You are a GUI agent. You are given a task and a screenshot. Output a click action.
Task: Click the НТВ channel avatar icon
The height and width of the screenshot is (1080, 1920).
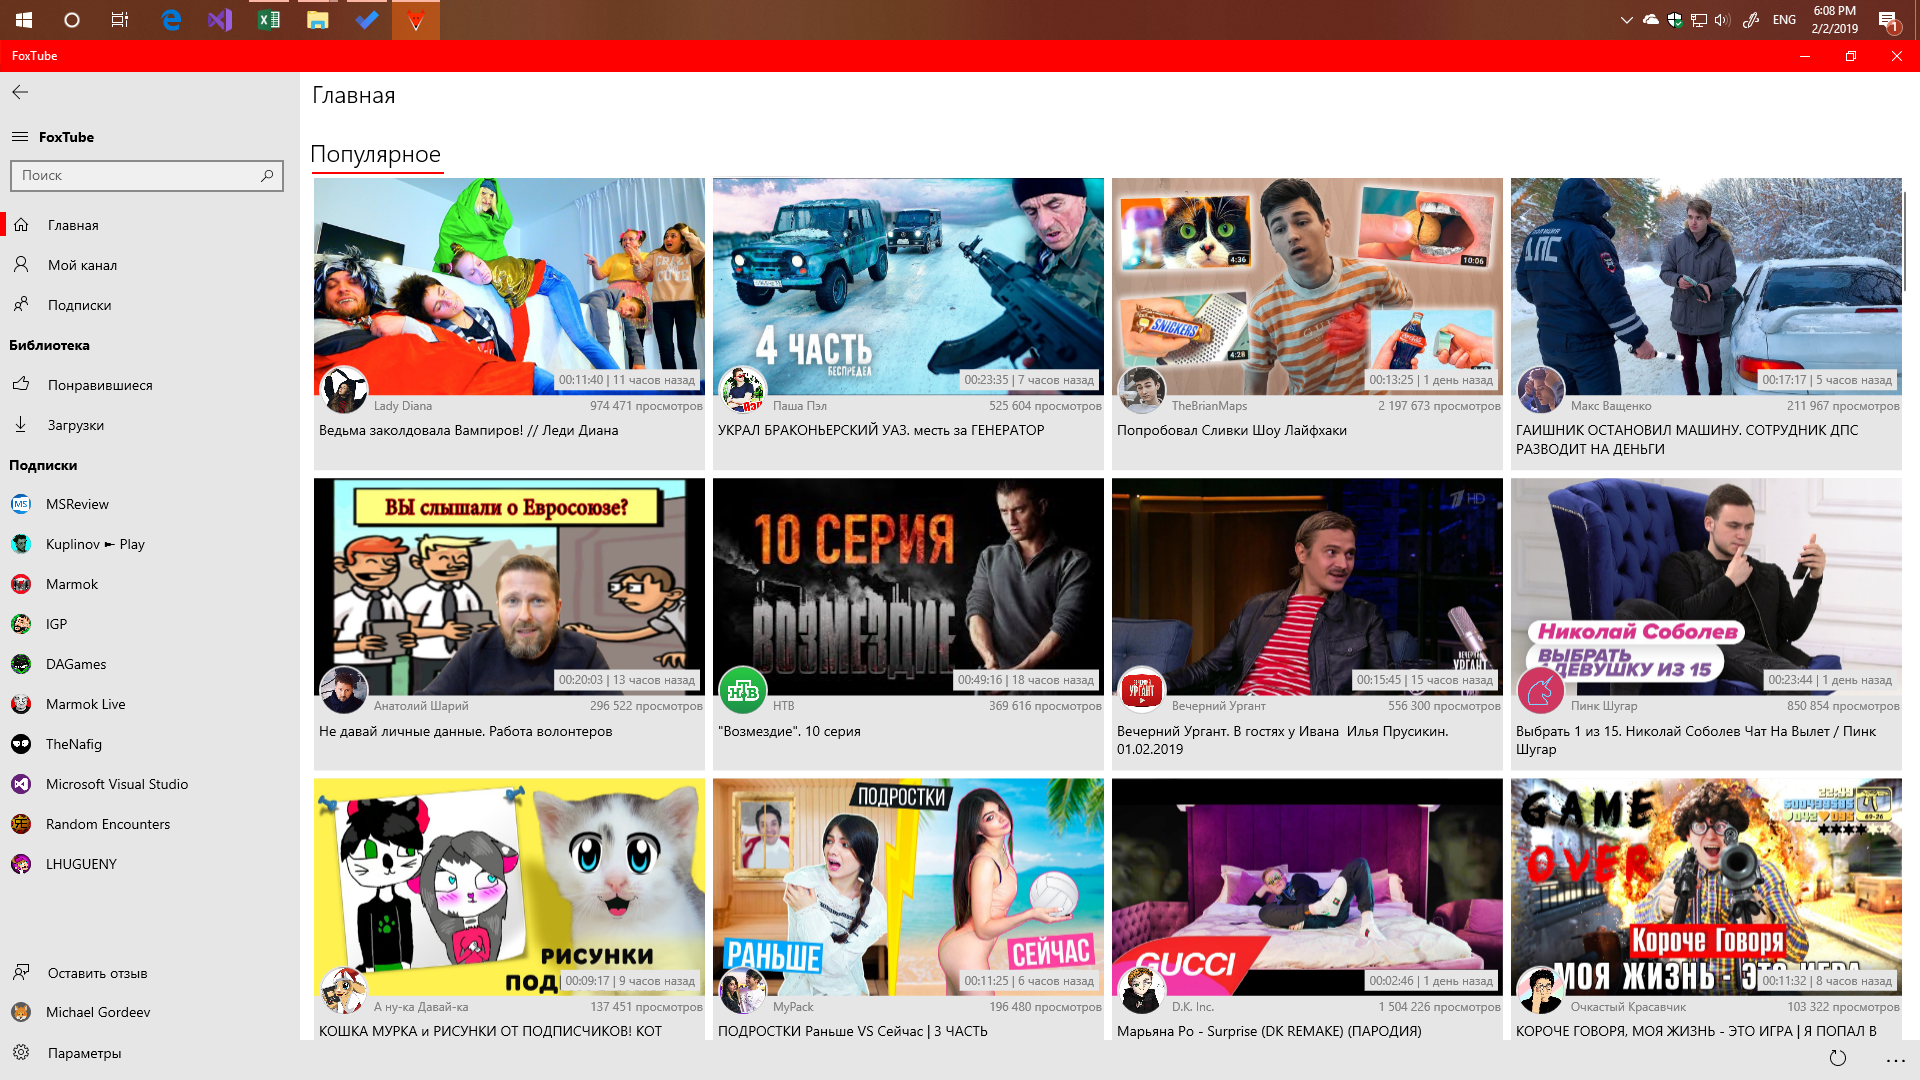pyautogui.click(x=743, y=691)
